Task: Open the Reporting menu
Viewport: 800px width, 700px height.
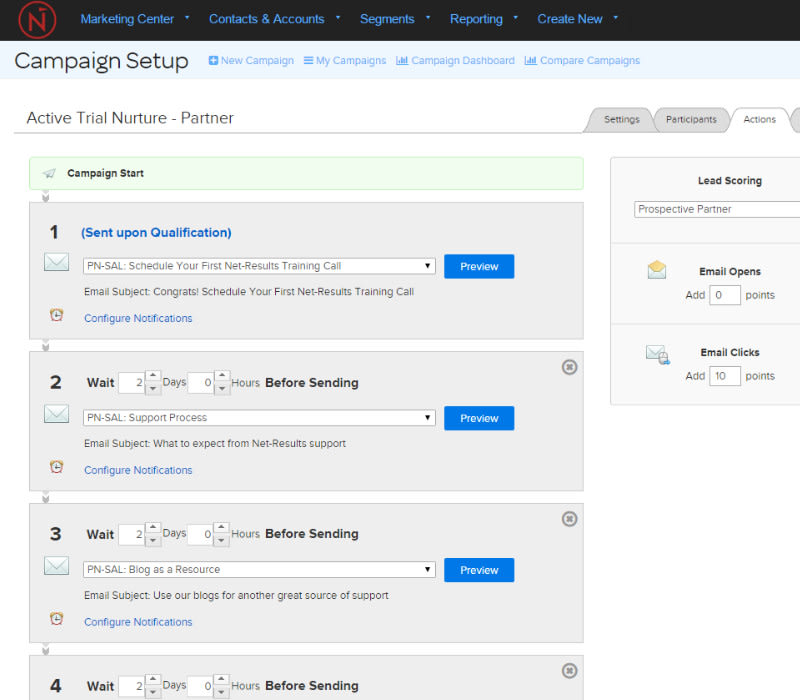Action: (484, 19)
